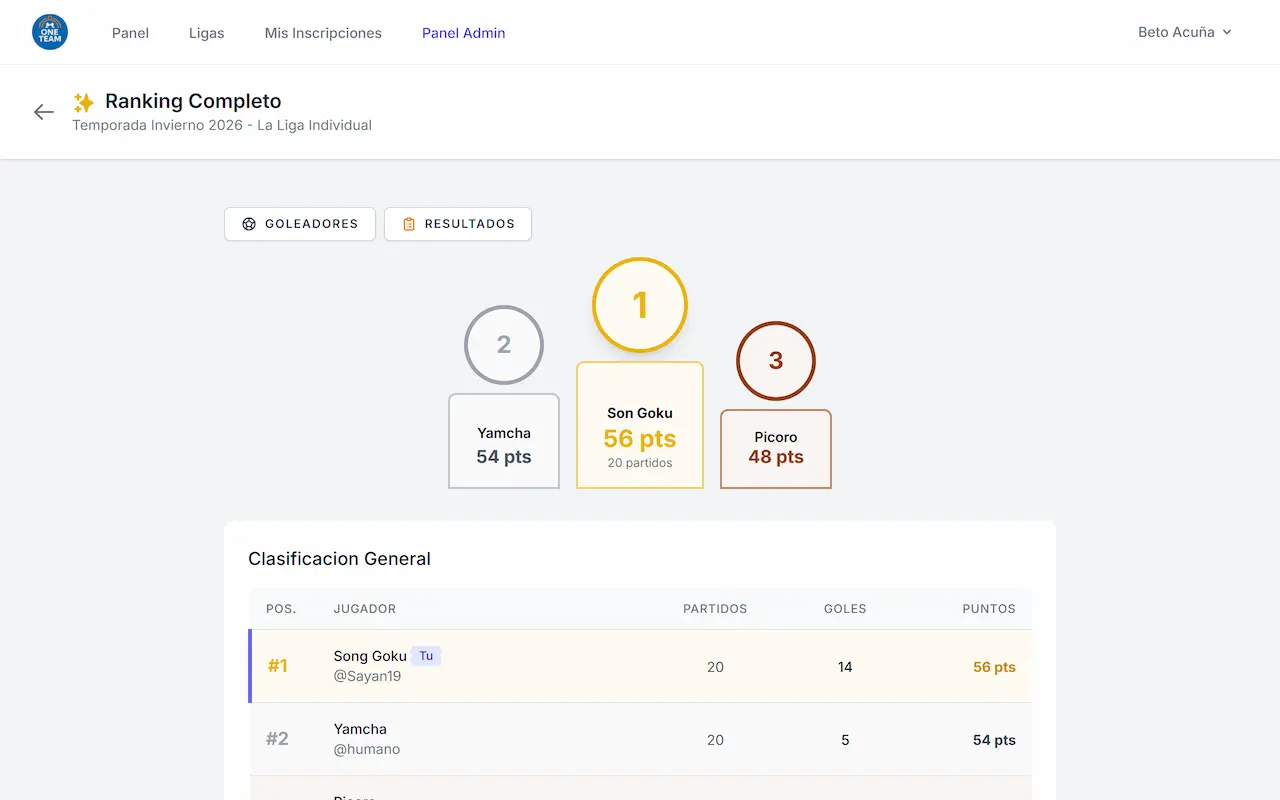Screen dimensions: 1280x800
Task: Open the Panel menu item
Action: tap(130, 33)
